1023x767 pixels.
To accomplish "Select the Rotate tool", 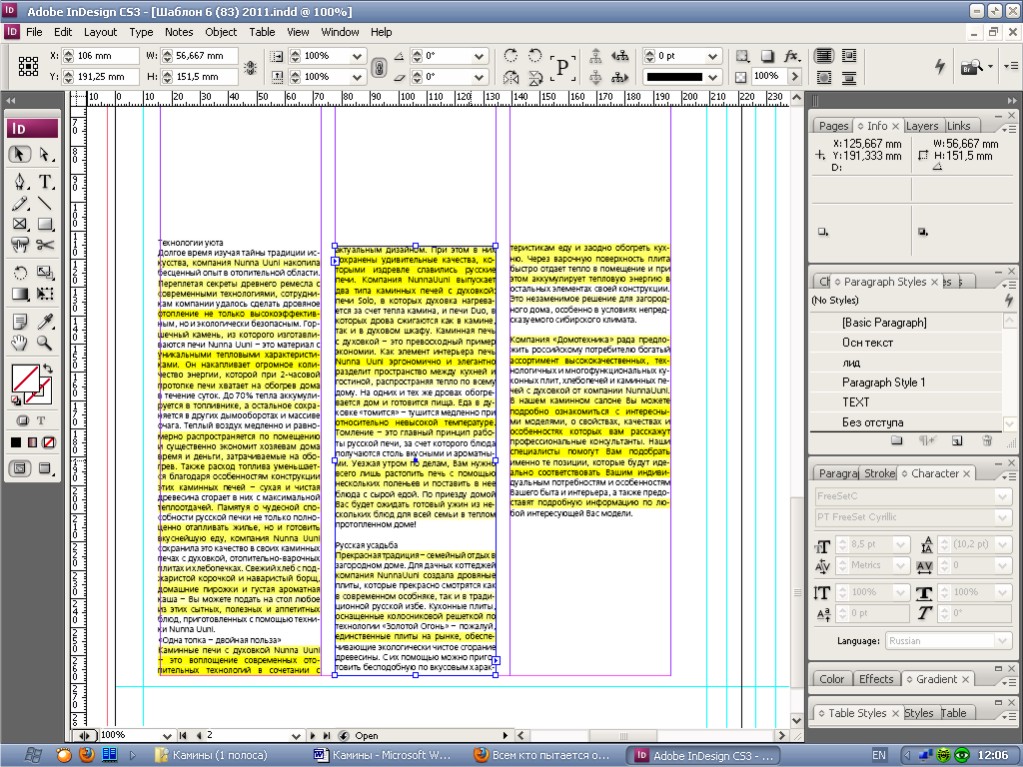I will (x=20, y=273).
